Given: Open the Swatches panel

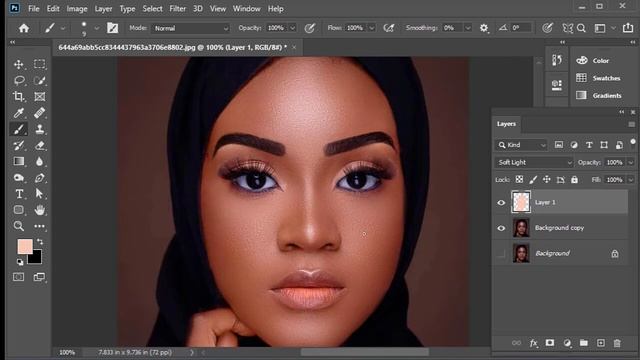Looking at the screenshot, I should pyautogui.click(x=598, y=78).
